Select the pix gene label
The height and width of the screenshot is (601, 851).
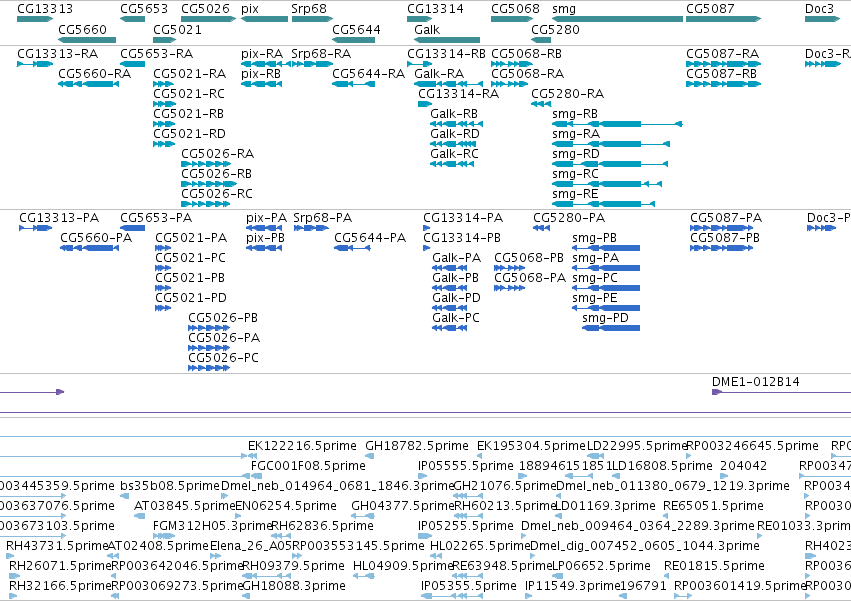250,9
